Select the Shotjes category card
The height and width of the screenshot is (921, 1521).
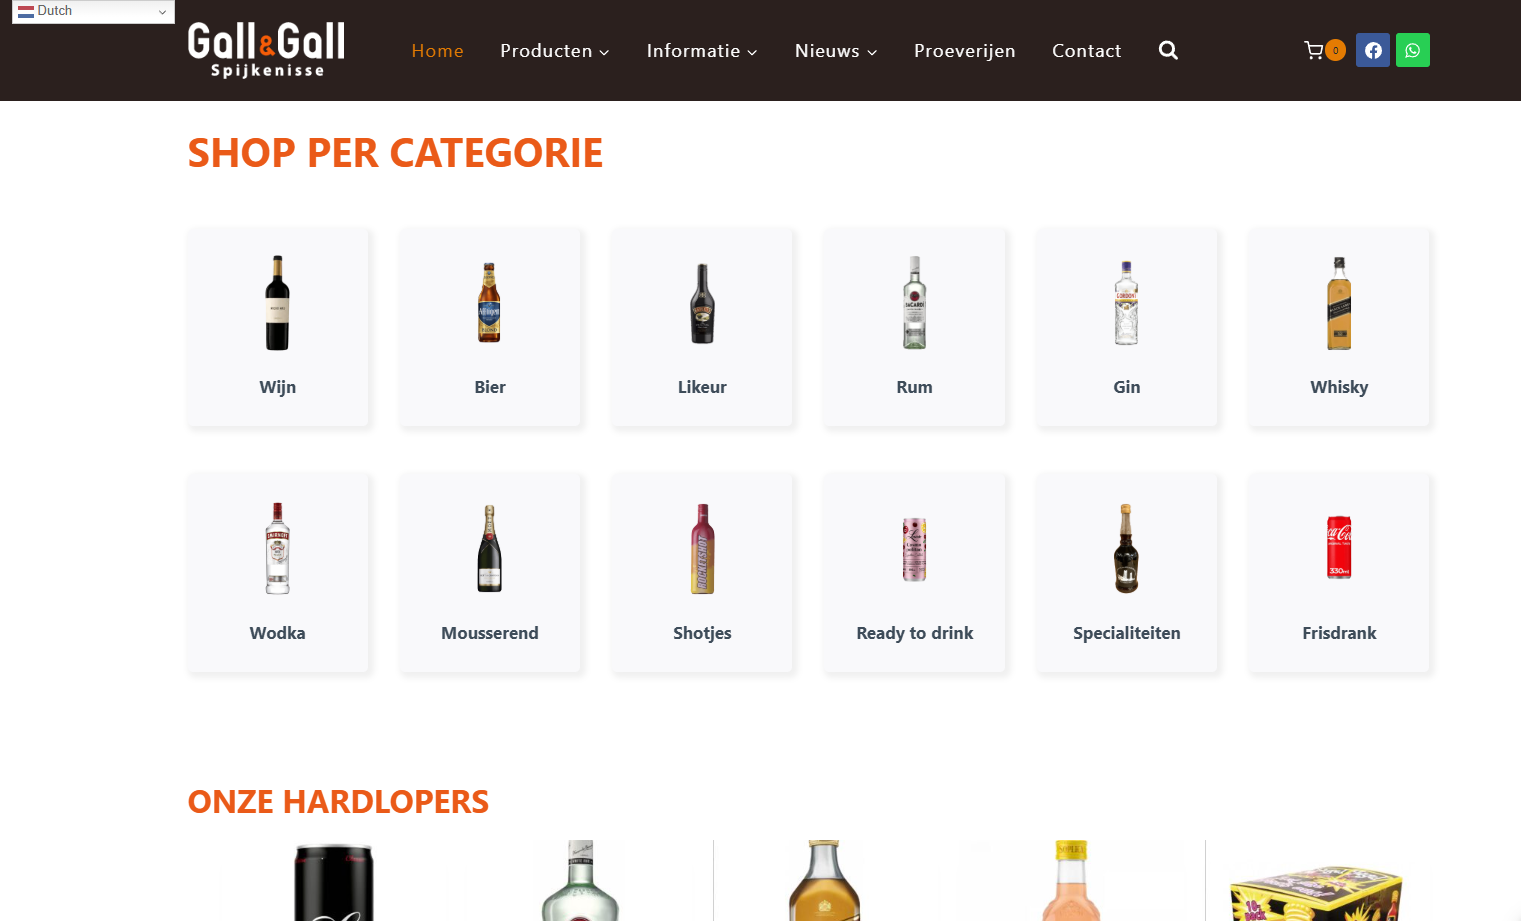point(702,573)
